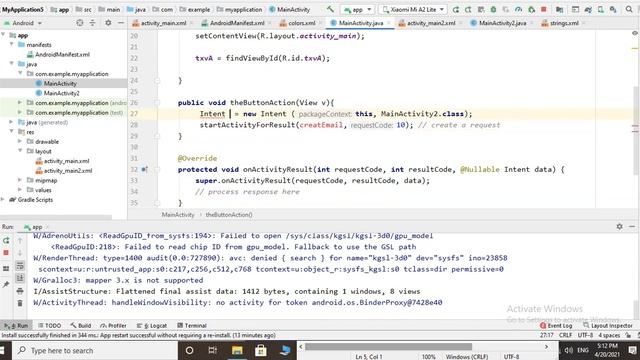Open Project Structure folder icon in toolbar
Image resolution: width=640 pixels, height=360 pixels.
(560, 9)
